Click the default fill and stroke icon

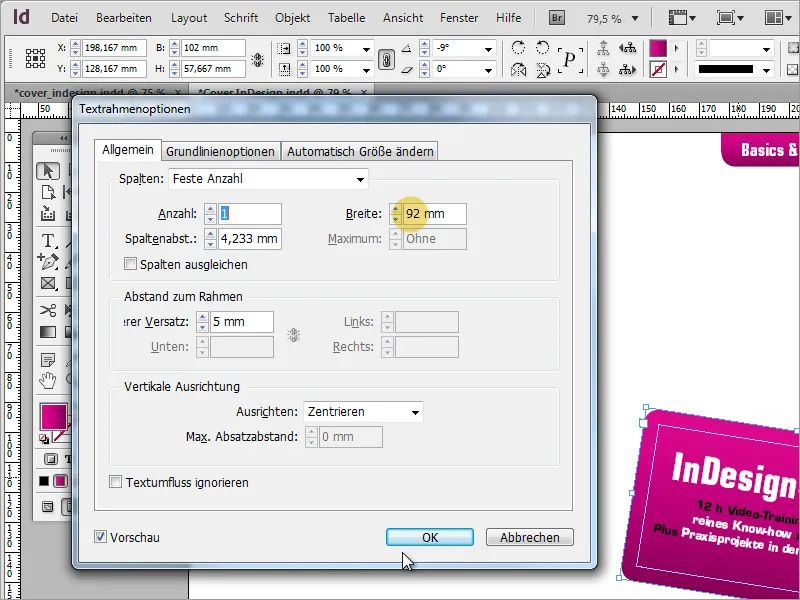pos(44,438)
